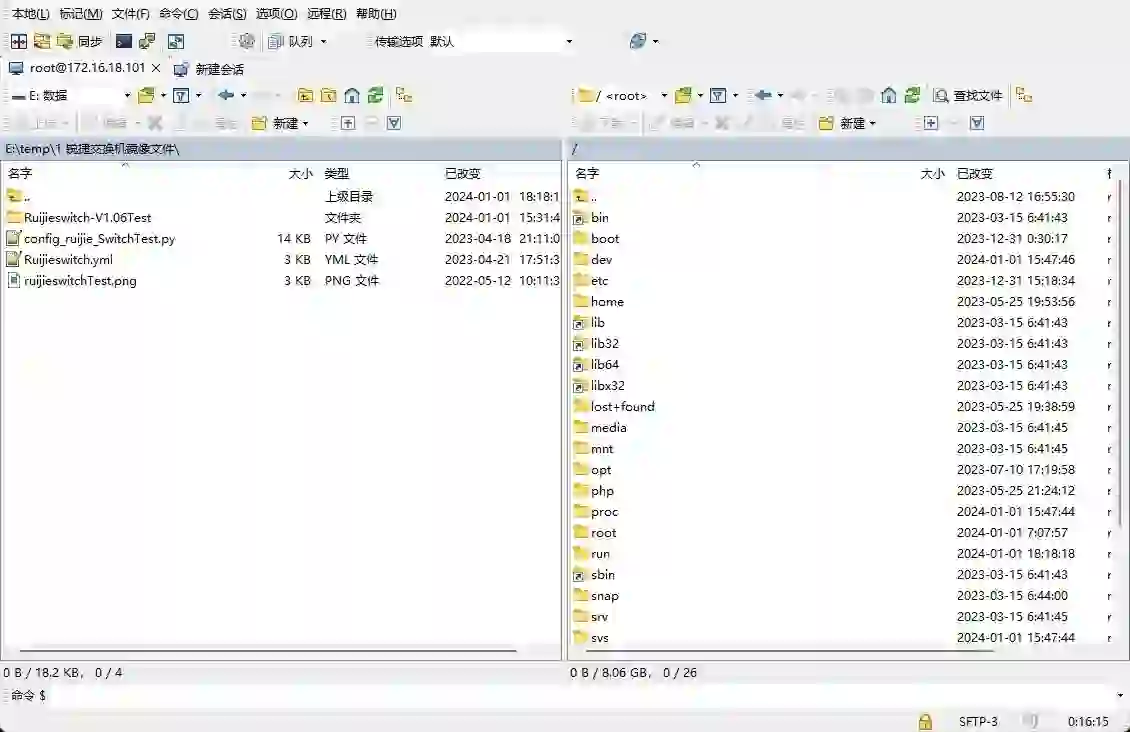Open the terminal console icon in toolbar
This screenshot has width=1130, height=732.
(124, 41)
